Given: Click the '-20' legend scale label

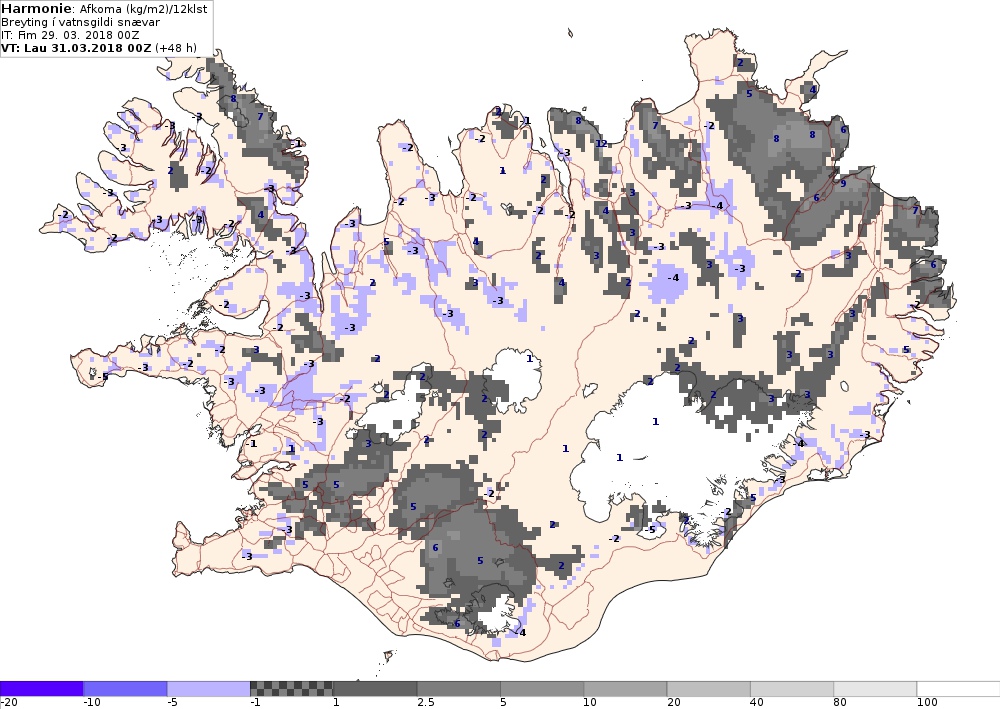Looking at the screenshot, I should [x=8, y=703].
